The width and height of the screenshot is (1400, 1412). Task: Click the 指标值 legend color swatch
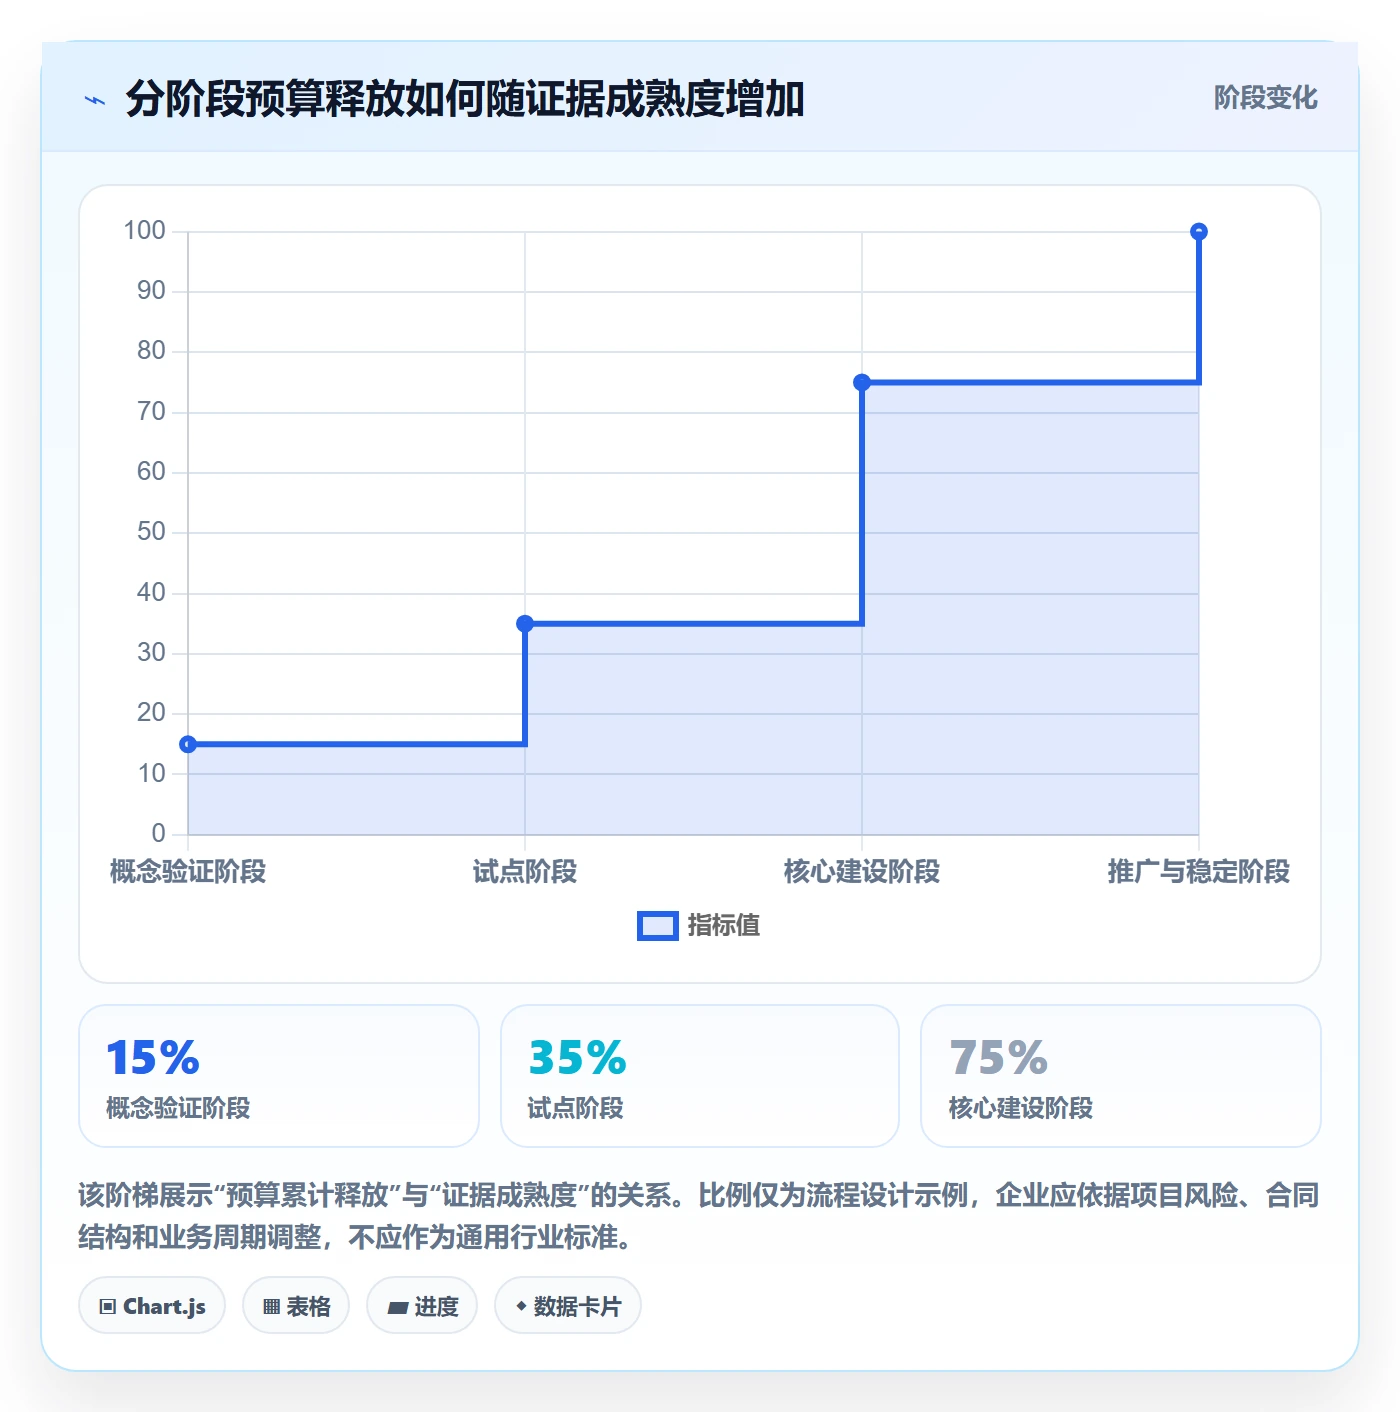(x=658, y=926)
